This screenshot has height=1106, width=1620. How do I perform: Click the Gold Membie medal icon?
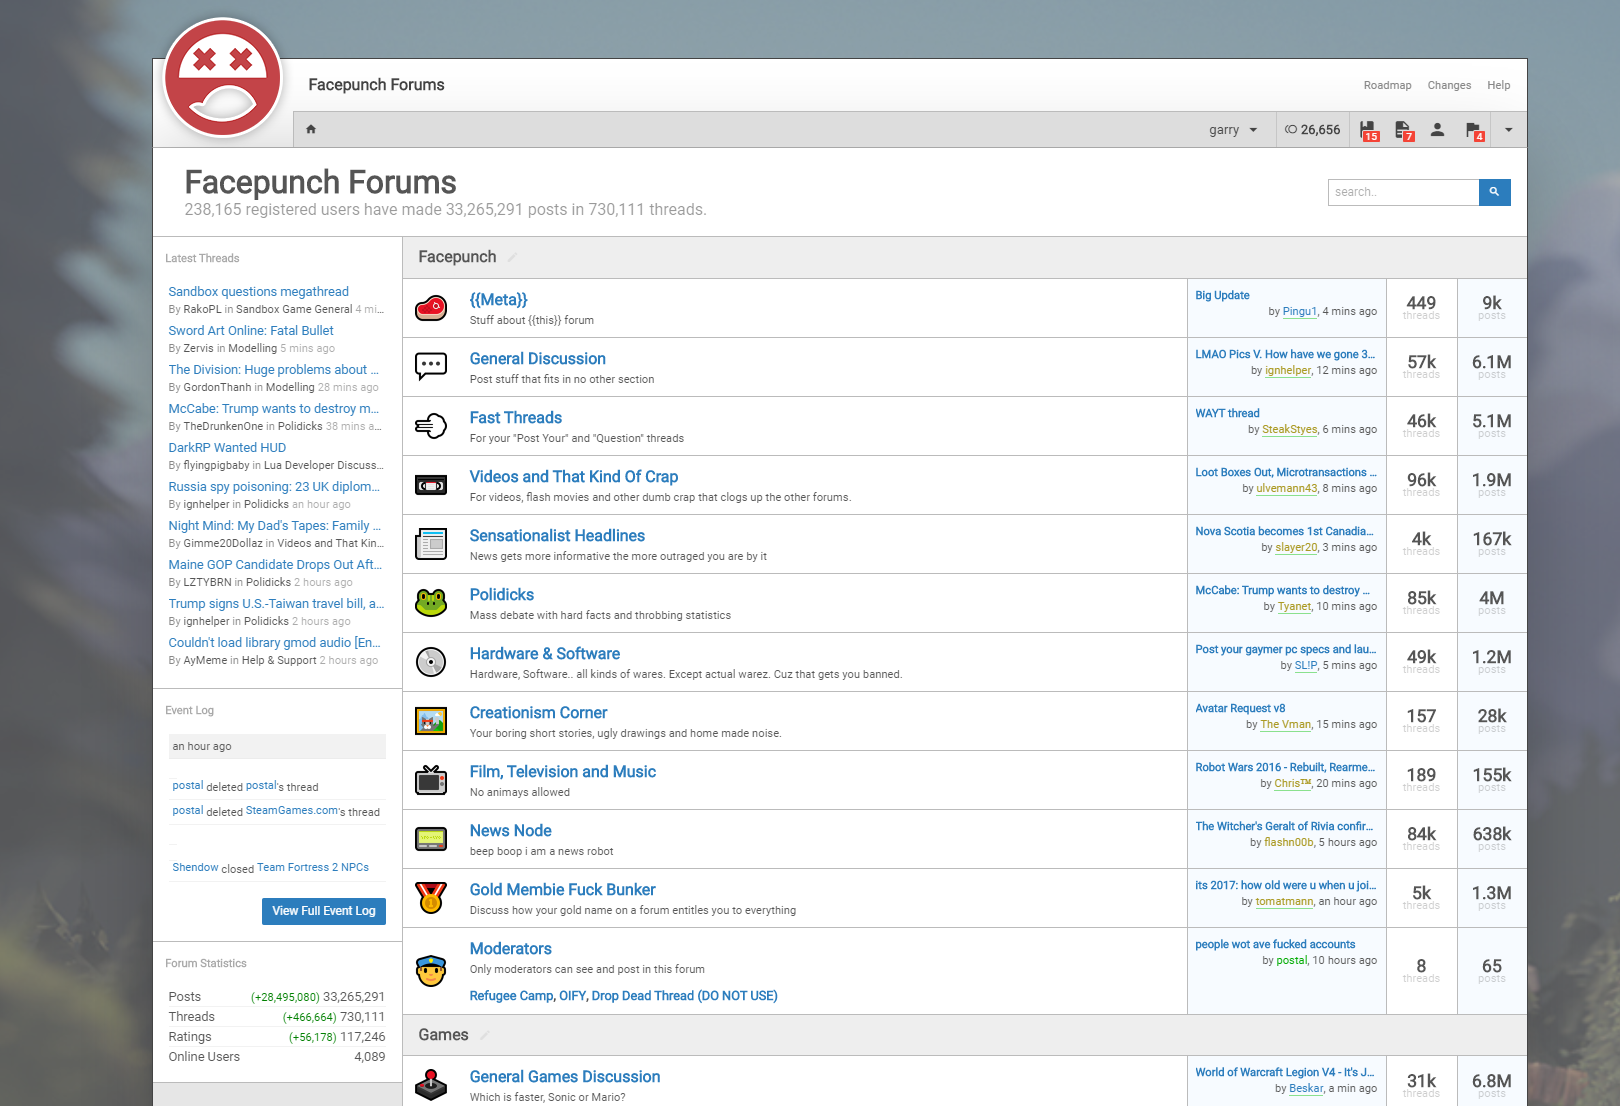pyautogui.click(x=431, y=897)
